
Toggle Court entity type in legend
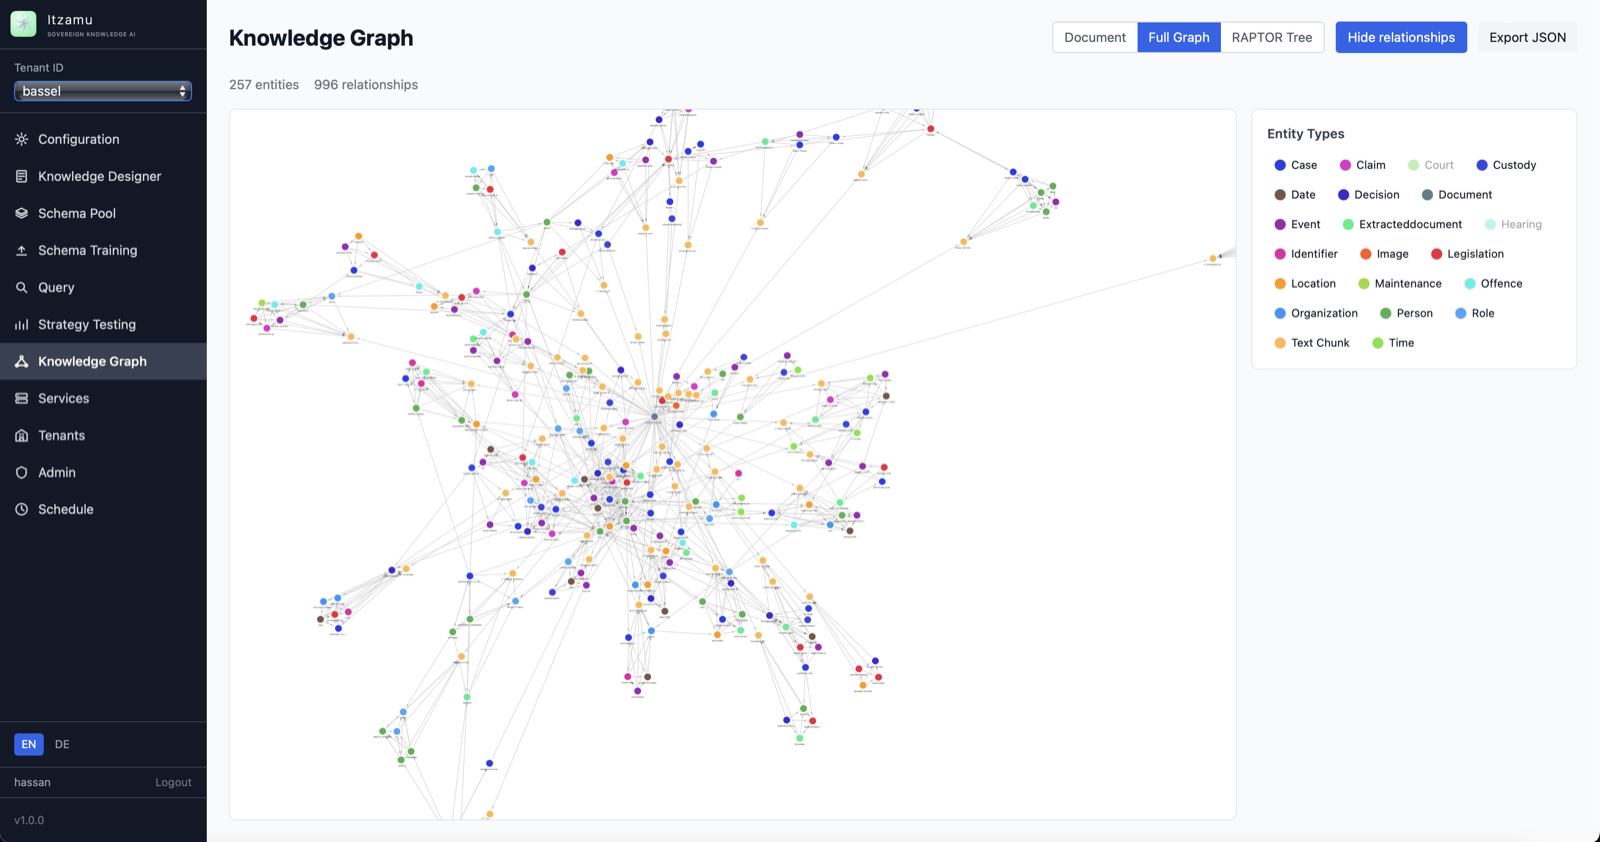coord(1431,165)
